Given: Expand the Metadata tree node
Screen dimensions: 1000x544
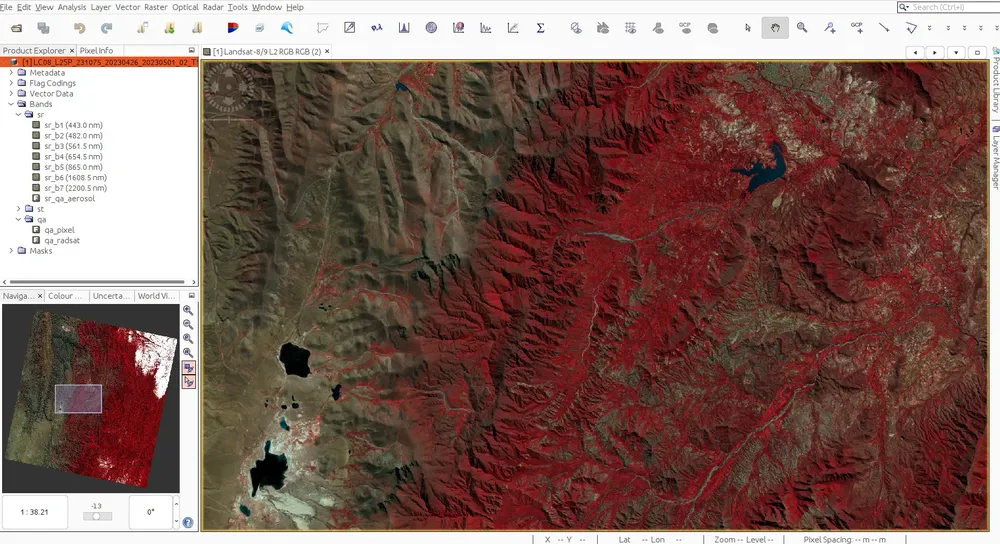Looking at the screenshot, I should point(11,73).
